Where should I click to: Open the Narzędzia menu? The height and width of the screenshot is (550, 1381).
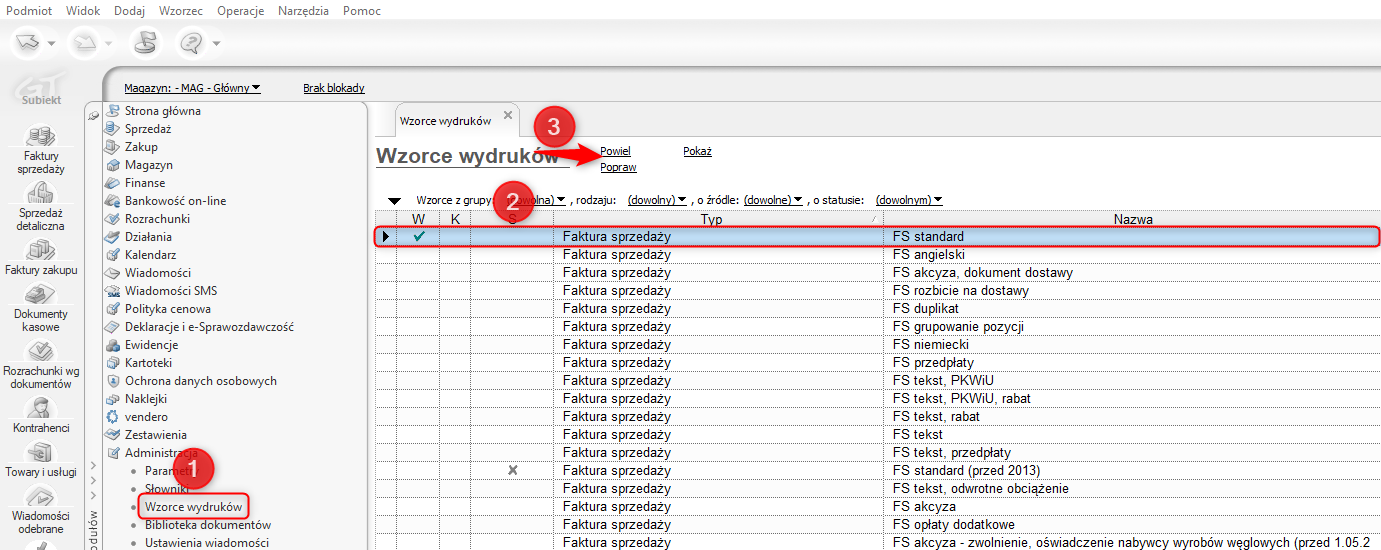[x=304, y=10]
